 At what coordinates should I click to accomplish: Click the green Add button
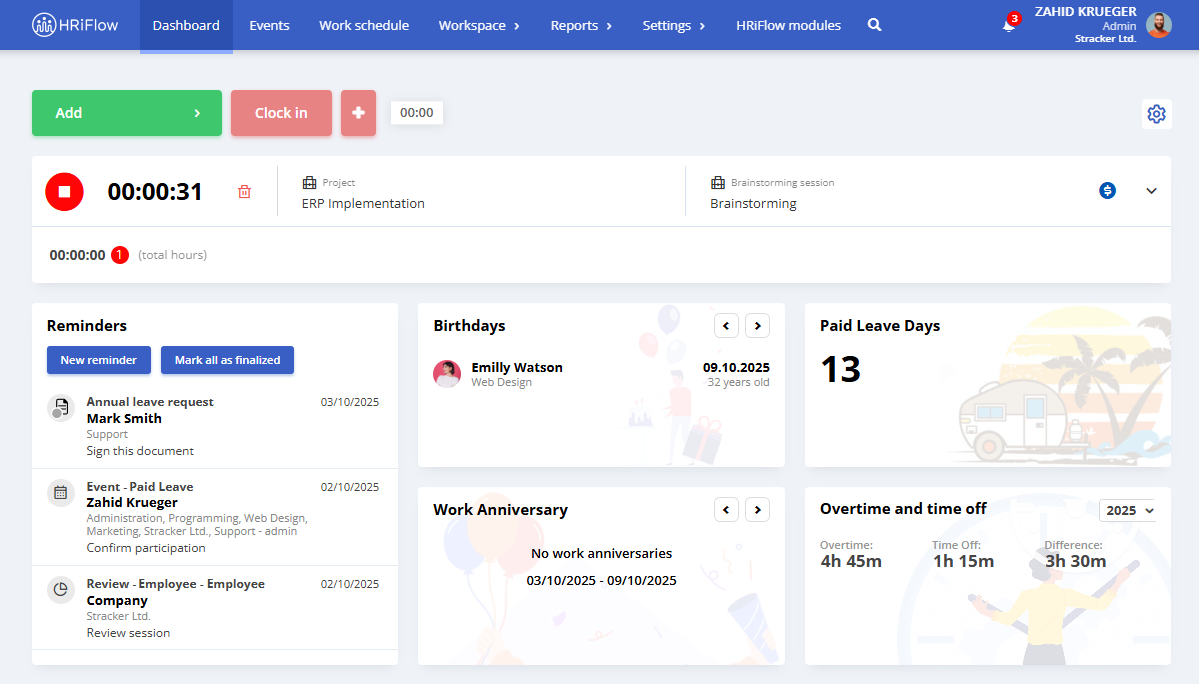point(127,113)
